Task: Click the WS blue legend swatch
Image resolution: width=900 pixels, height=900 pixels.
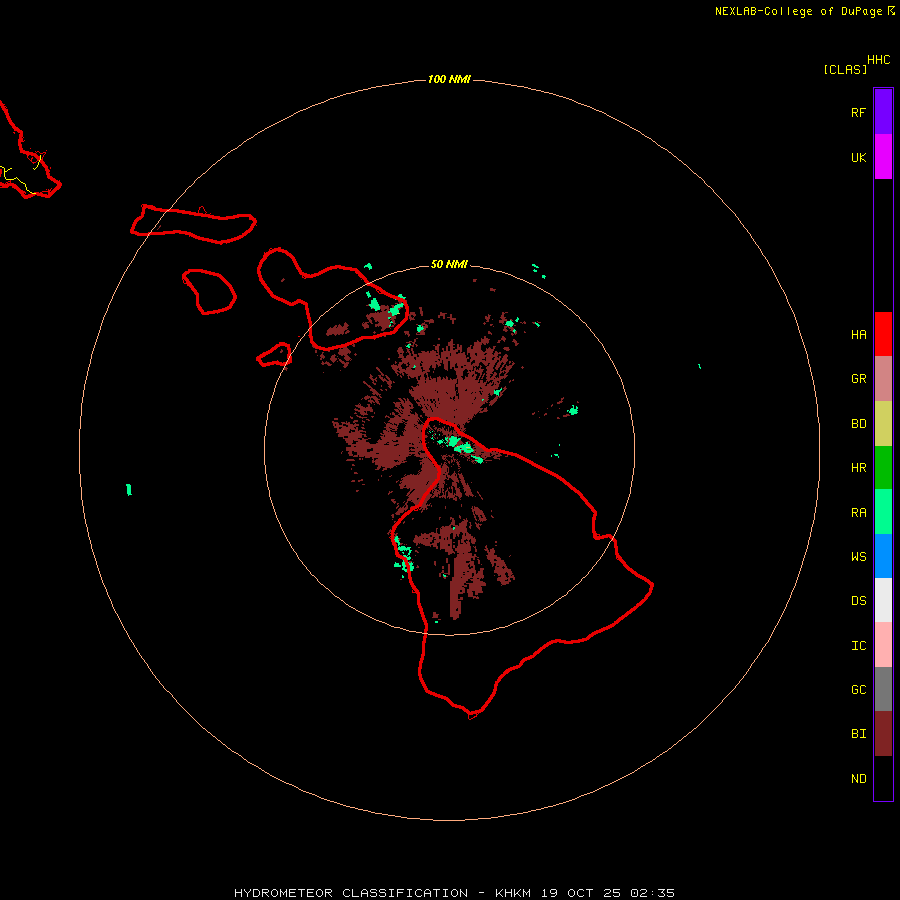Action: click(x=883, y=556)
